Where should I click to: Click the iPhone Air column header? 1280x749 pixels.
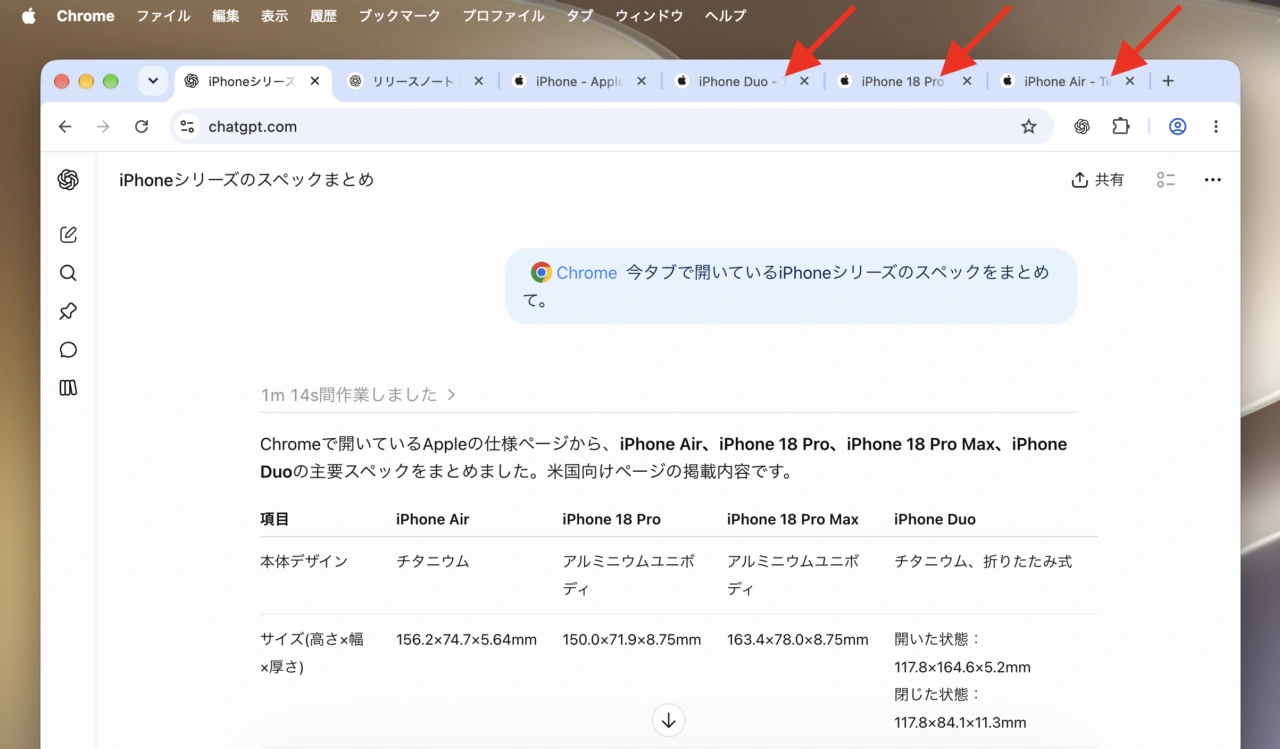tap(432, 520)
